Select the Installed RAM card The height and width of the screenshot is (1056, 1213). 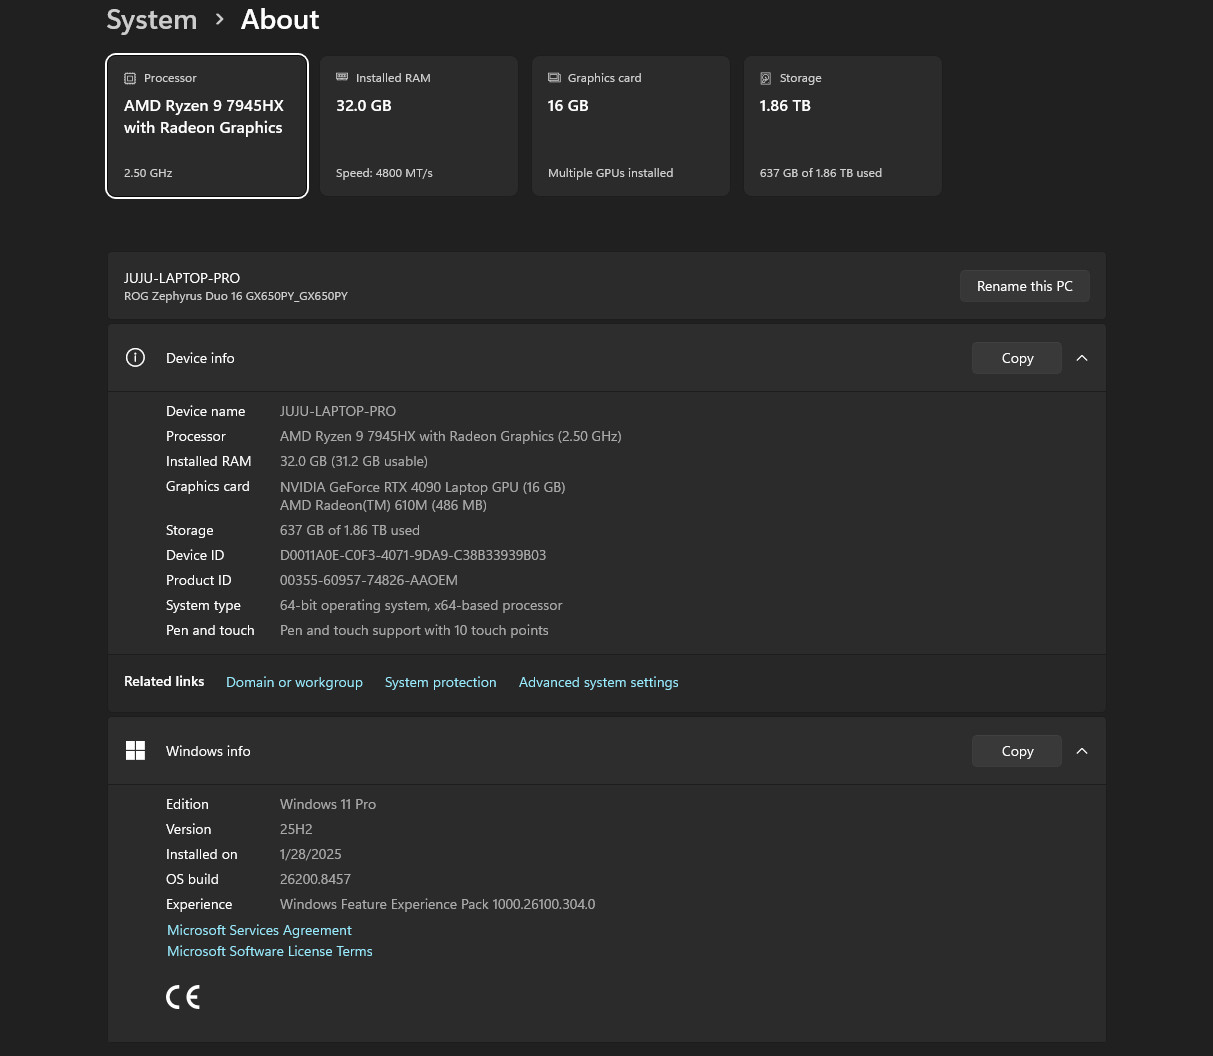pos(419,126)
